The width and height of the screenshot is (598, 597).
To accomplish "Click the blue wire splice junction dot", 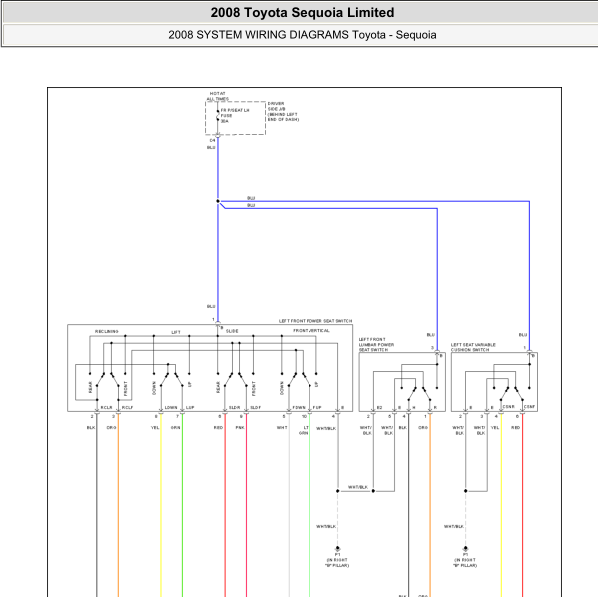I will click(x=218, y=201).
